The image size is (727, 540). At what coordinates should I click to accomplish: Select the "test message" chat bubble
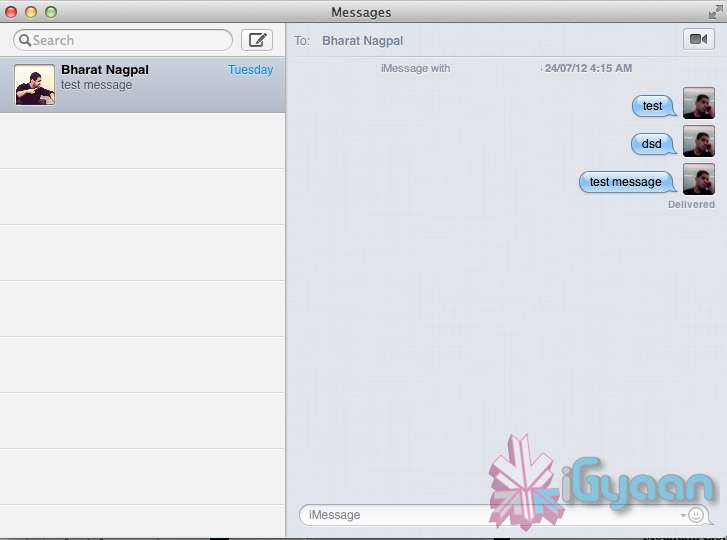(626, 182)
